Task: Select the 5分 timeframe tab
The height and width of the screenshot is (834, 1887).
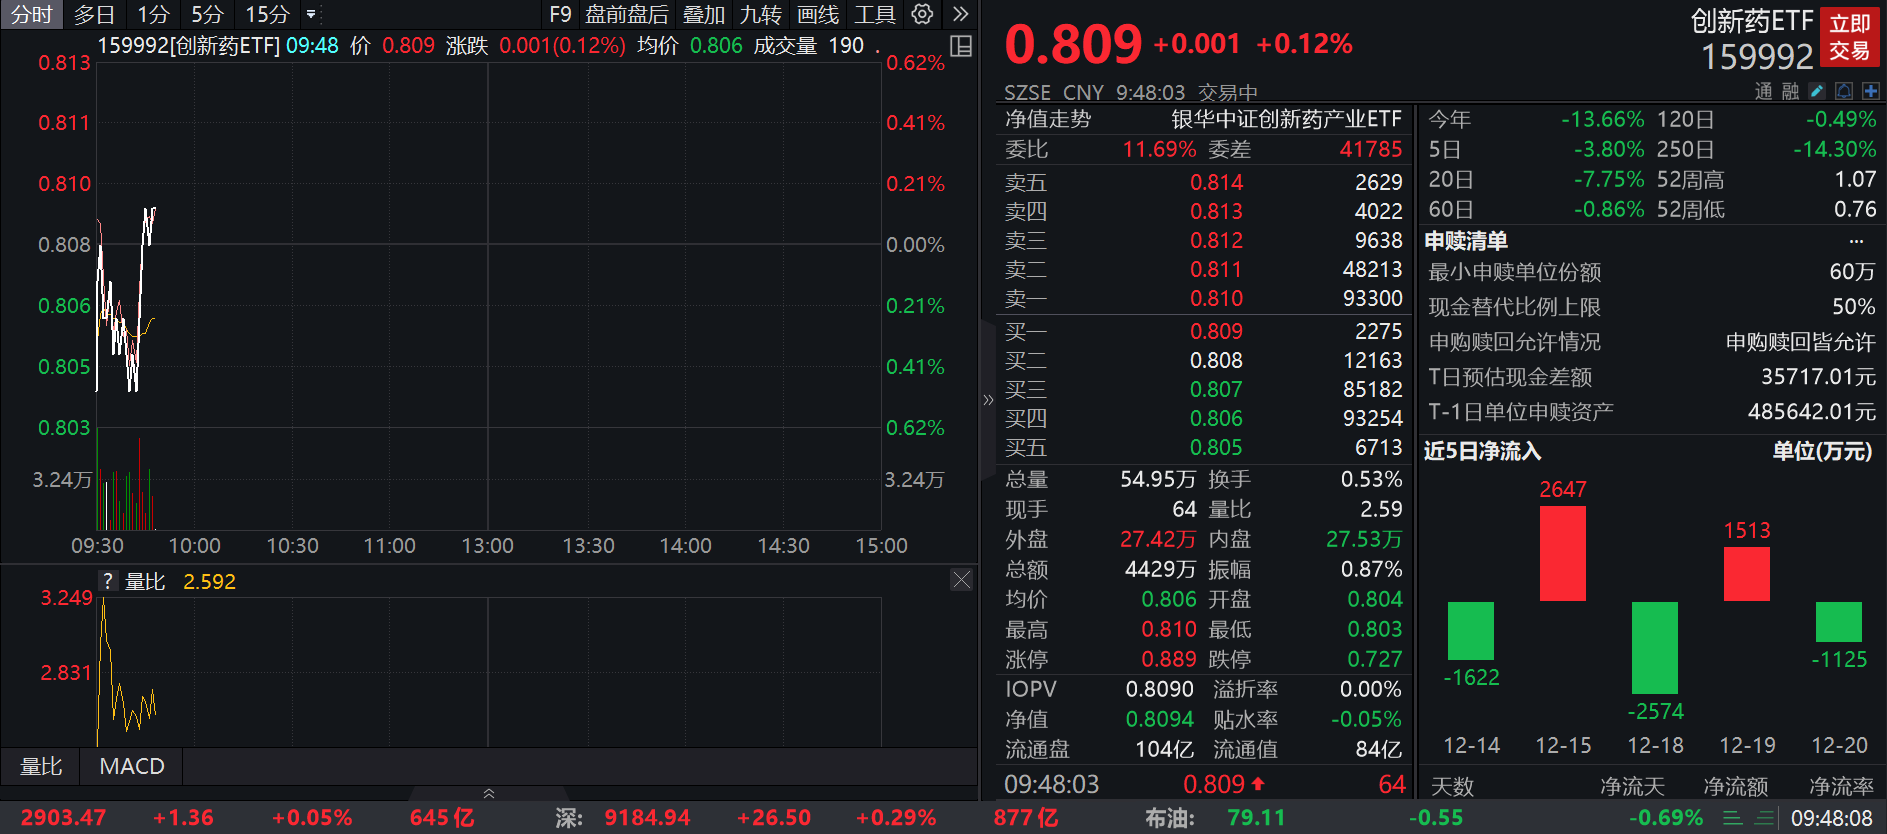Action: 207,14
